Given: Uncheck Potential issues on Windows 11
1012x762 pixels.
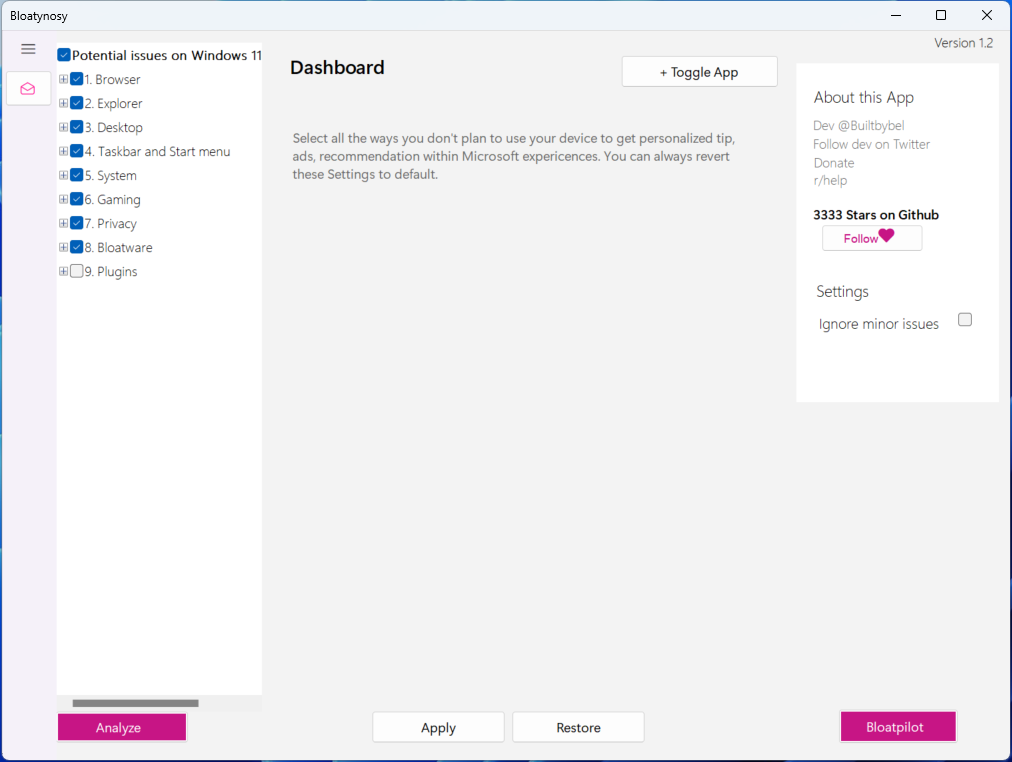Looking at the screenshot, I should pyautogui.click(x=63, y=55).
